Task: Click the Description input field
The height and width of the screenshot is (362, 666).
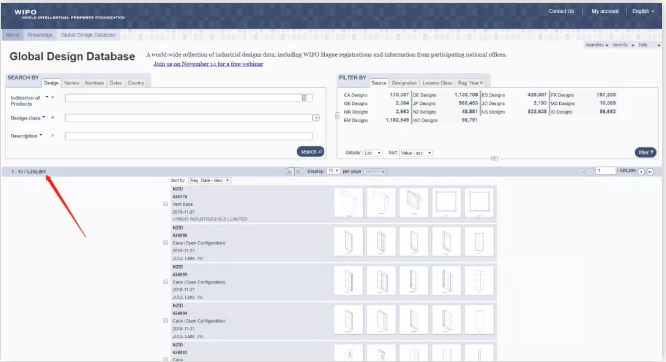Action: tap(189, 136)
